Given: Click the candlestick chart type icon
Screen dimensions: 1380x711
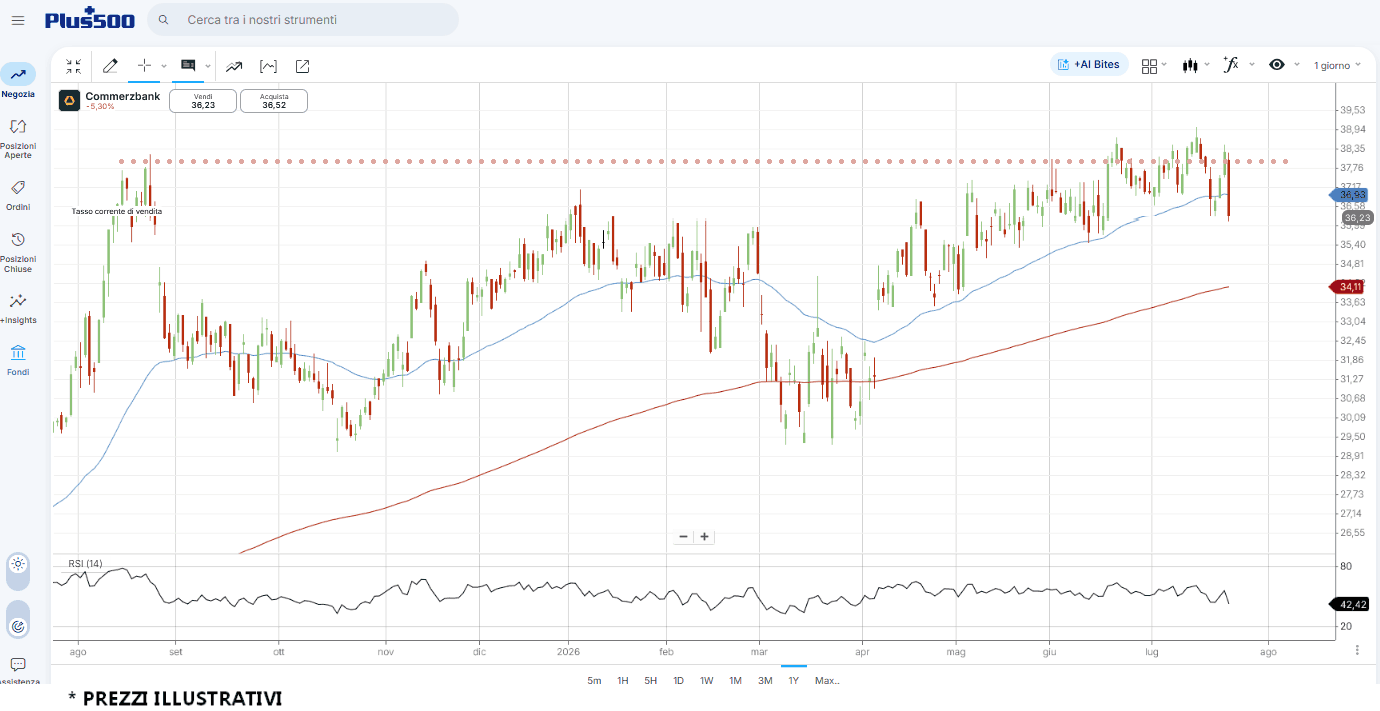Looking at the screenshot, I should (x=1190, y=65).
